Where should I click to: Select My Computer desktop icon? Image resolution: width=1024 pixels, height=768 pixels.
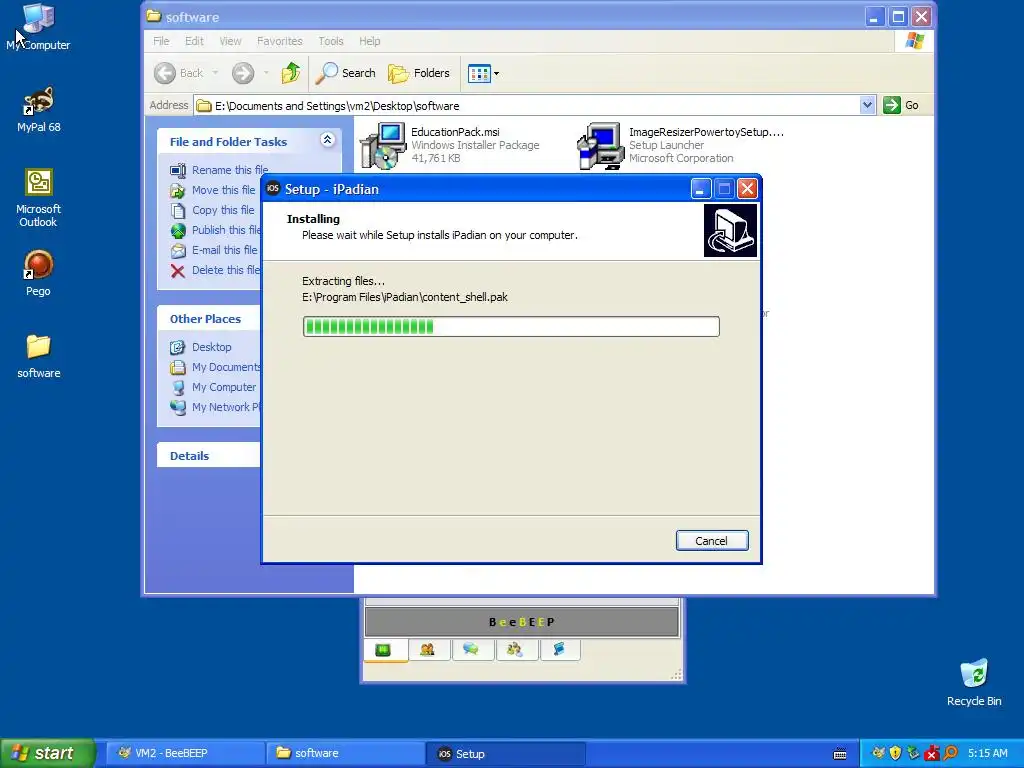(39, 27)
